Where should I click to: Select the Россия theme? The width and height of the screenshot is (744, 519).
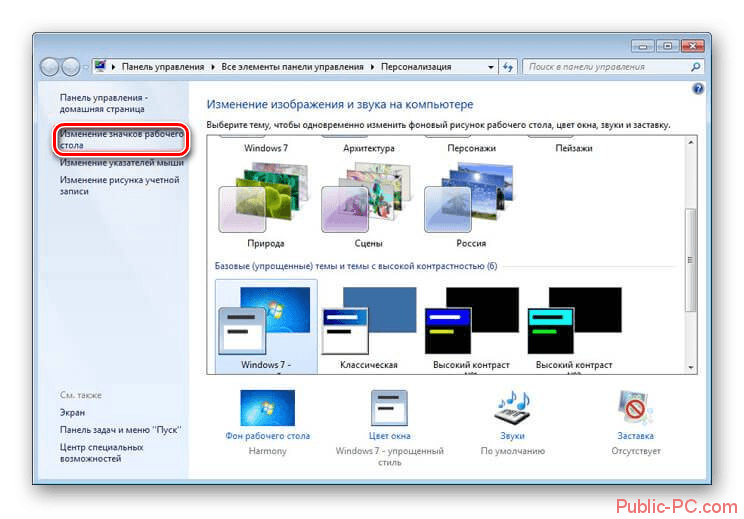point(470,205)
